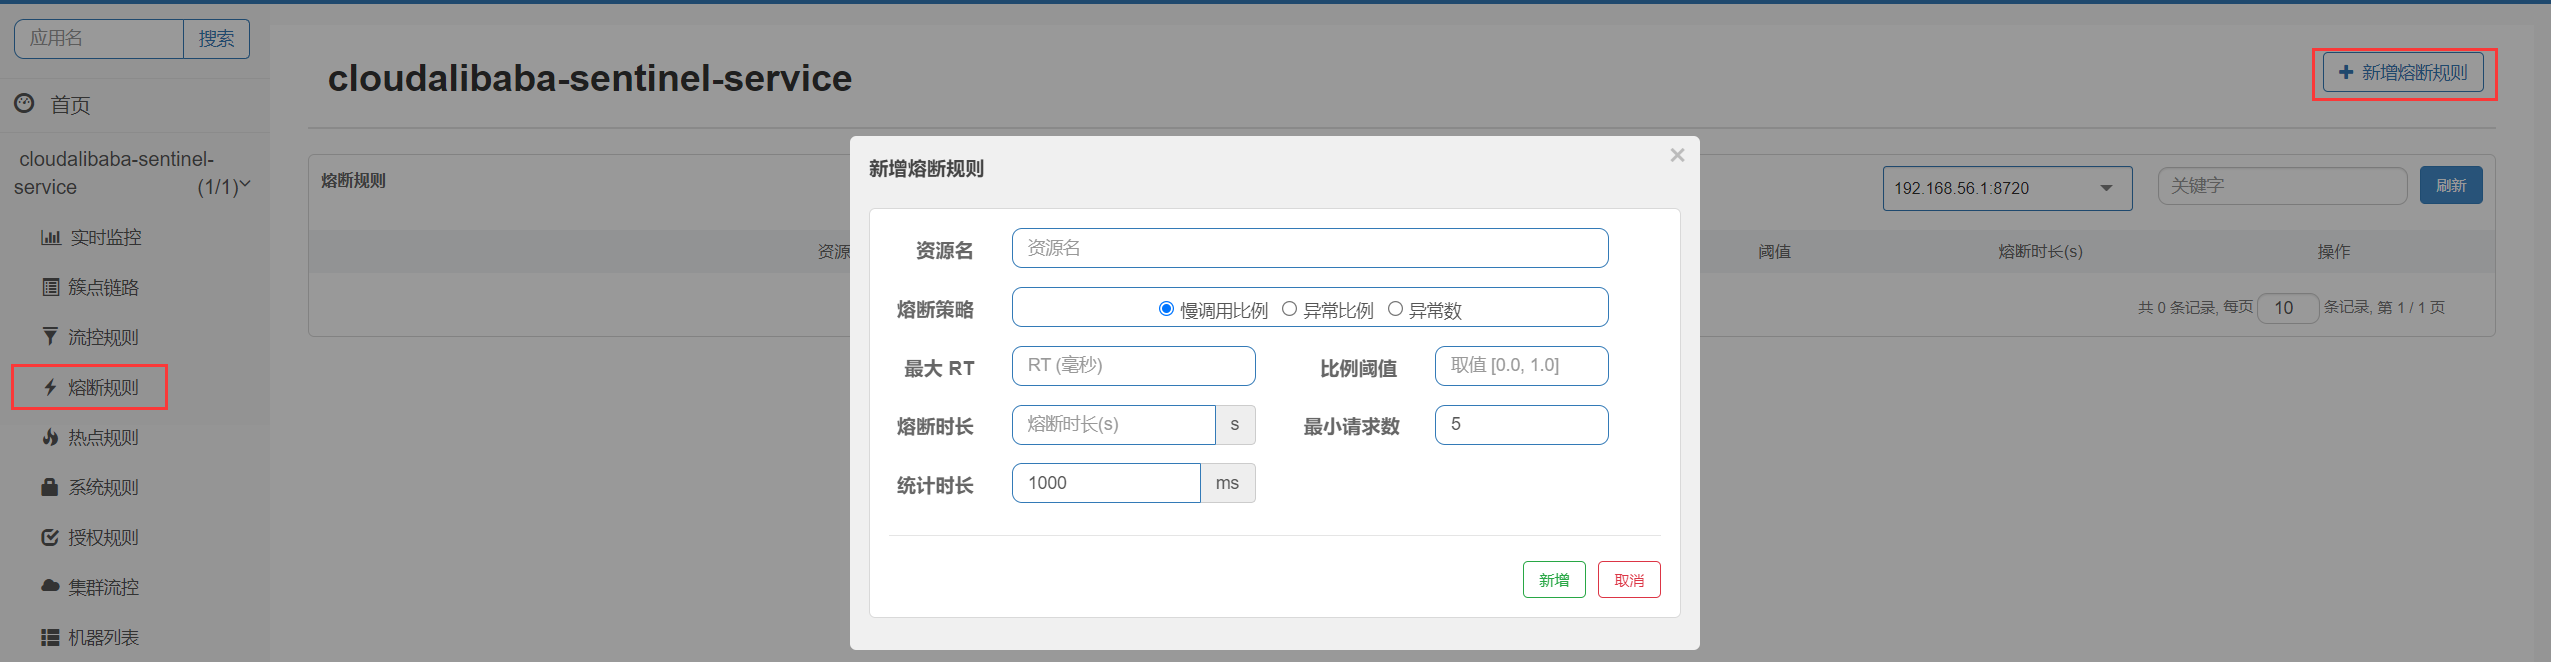Image resolution: width=2551 pixels, height=662 pixels.
Task: Open 机器列表 menu item
Action: [x=103, y=637]
